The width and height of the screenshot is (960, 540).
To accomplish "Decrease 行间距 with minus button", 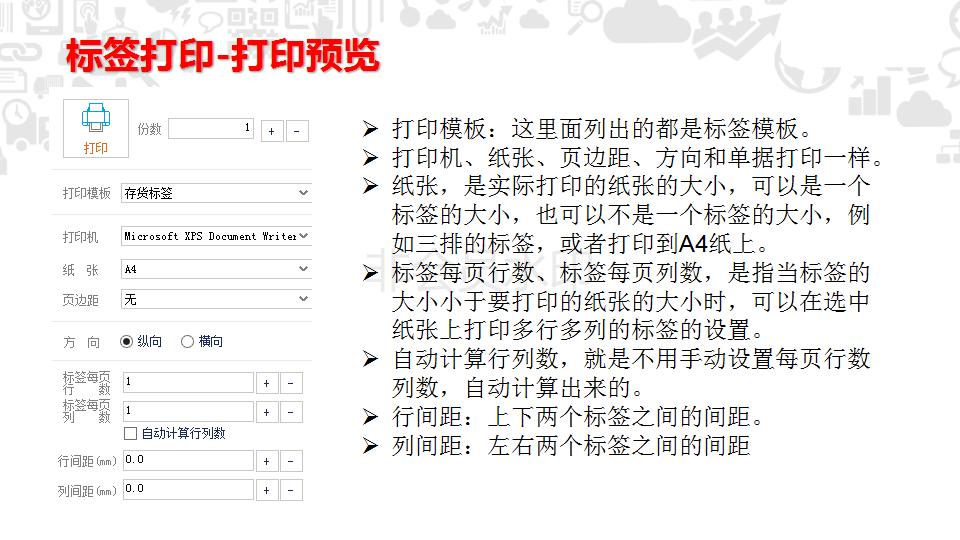I will click(291, 461).
